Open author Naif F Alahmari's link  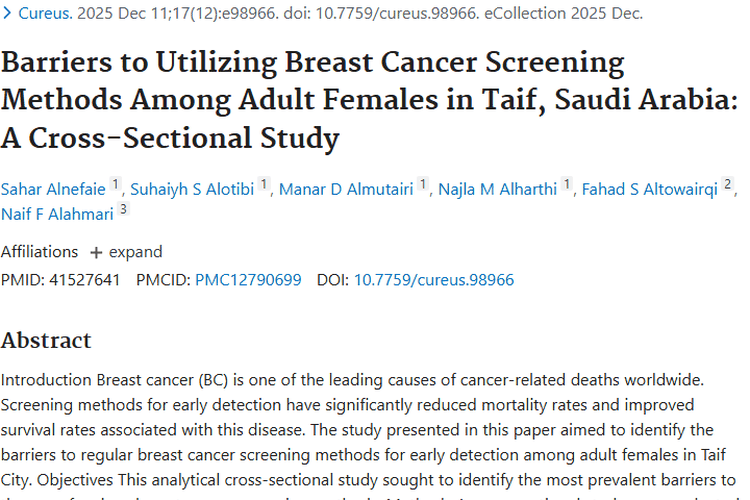point(57,213)
